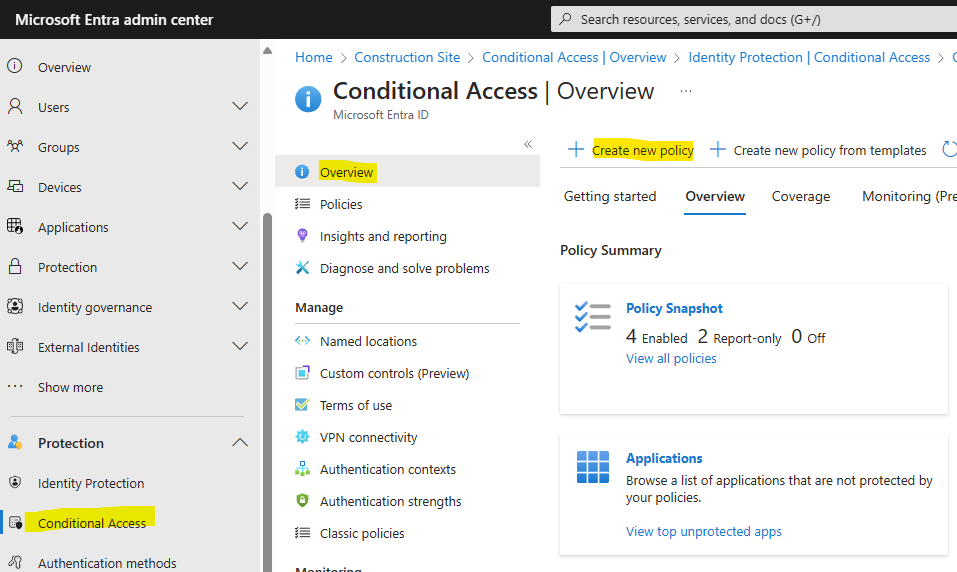The width and height of the screenshot is (957, 572).
Task: Click the Custom controls (Preview) icon
Action: click(302, 372)
